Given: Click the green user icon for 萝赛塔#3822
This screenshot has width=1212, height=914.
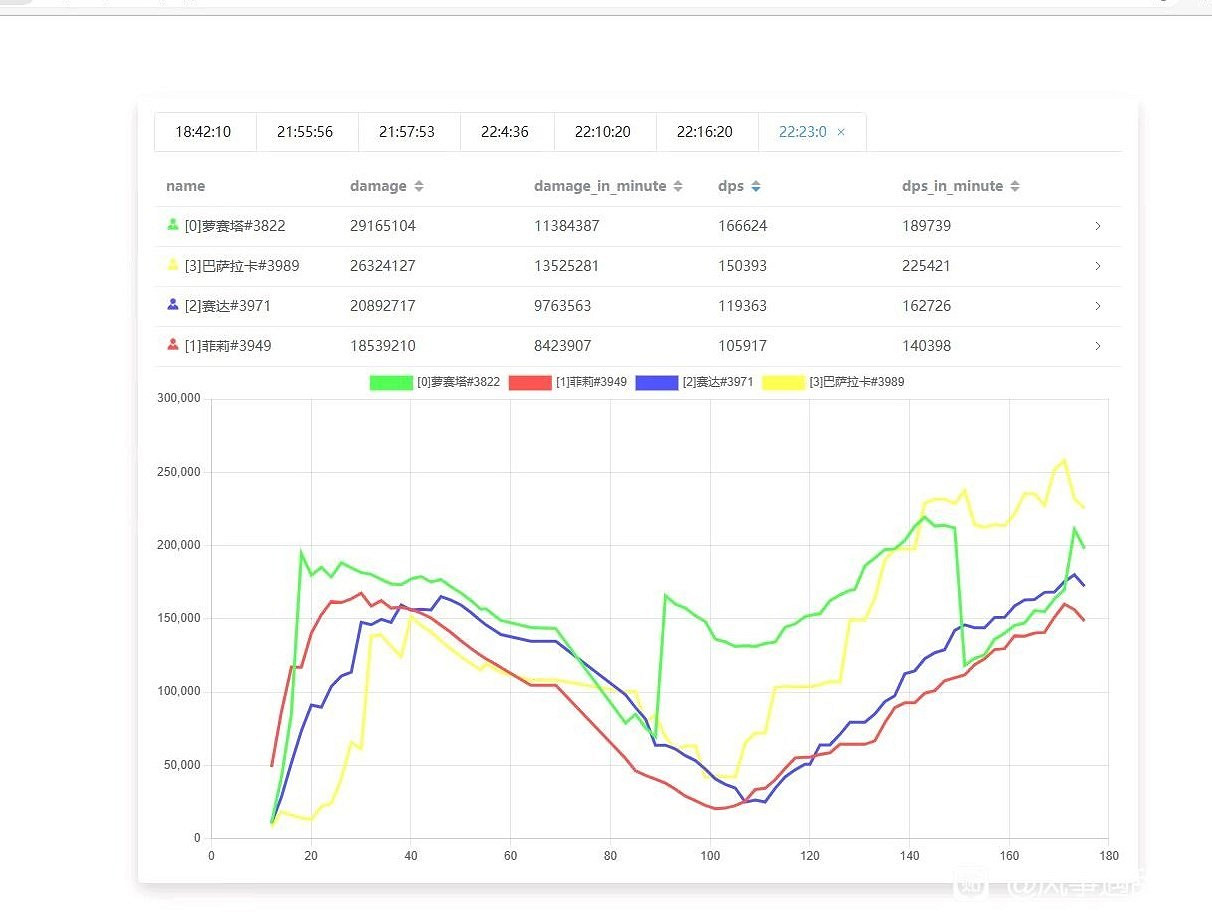Looking at the screenshot, I should (x=173, y=225).
